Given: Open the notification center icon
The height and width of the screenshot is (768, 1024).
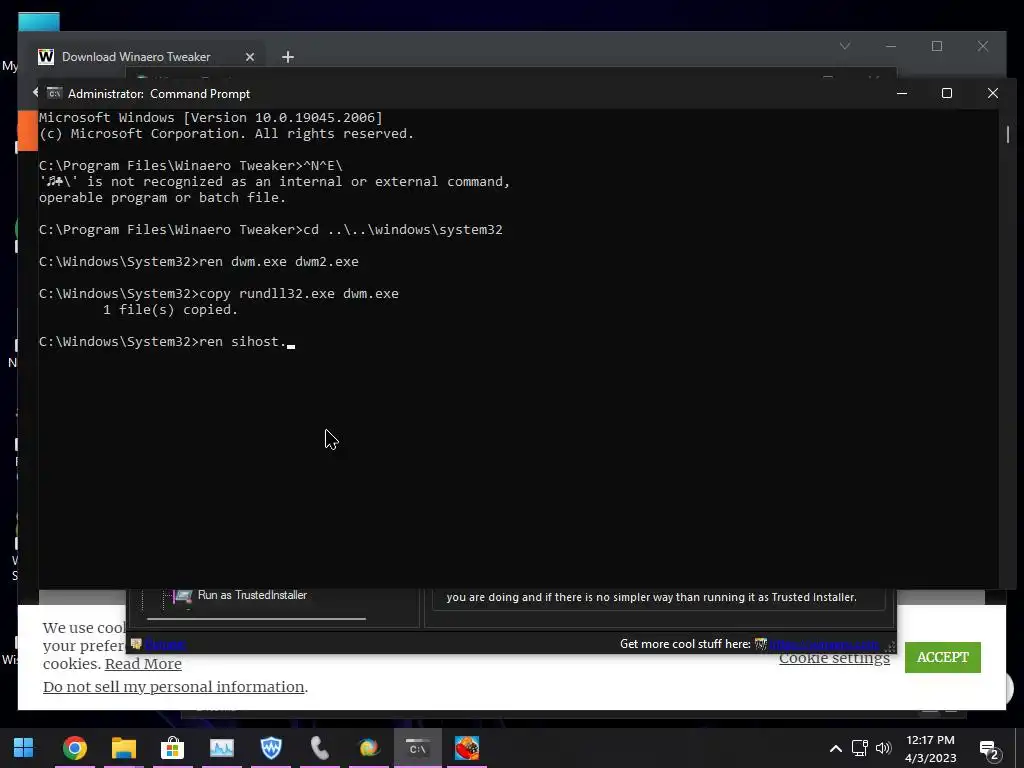Looking at the screenshot, I should [989, 750].
